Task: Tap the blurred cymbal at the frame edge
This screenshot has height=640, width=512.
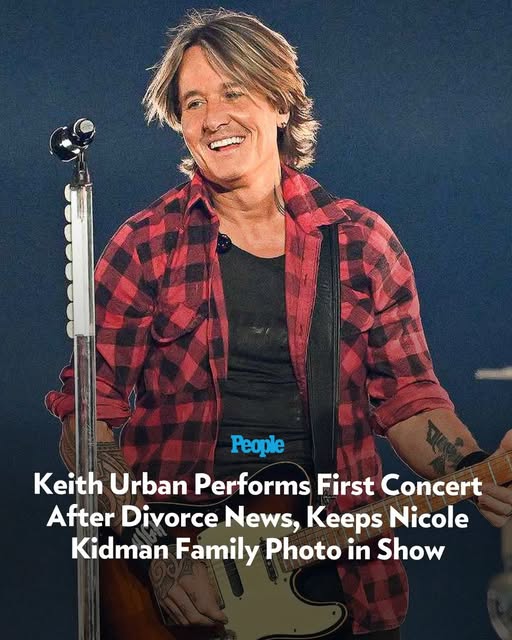Action: click(493, 373)
